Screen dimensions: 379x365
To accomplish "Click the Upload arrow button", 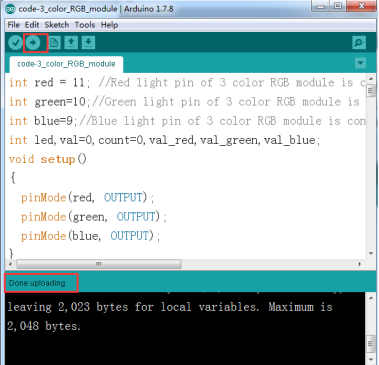I will (33, 43).
